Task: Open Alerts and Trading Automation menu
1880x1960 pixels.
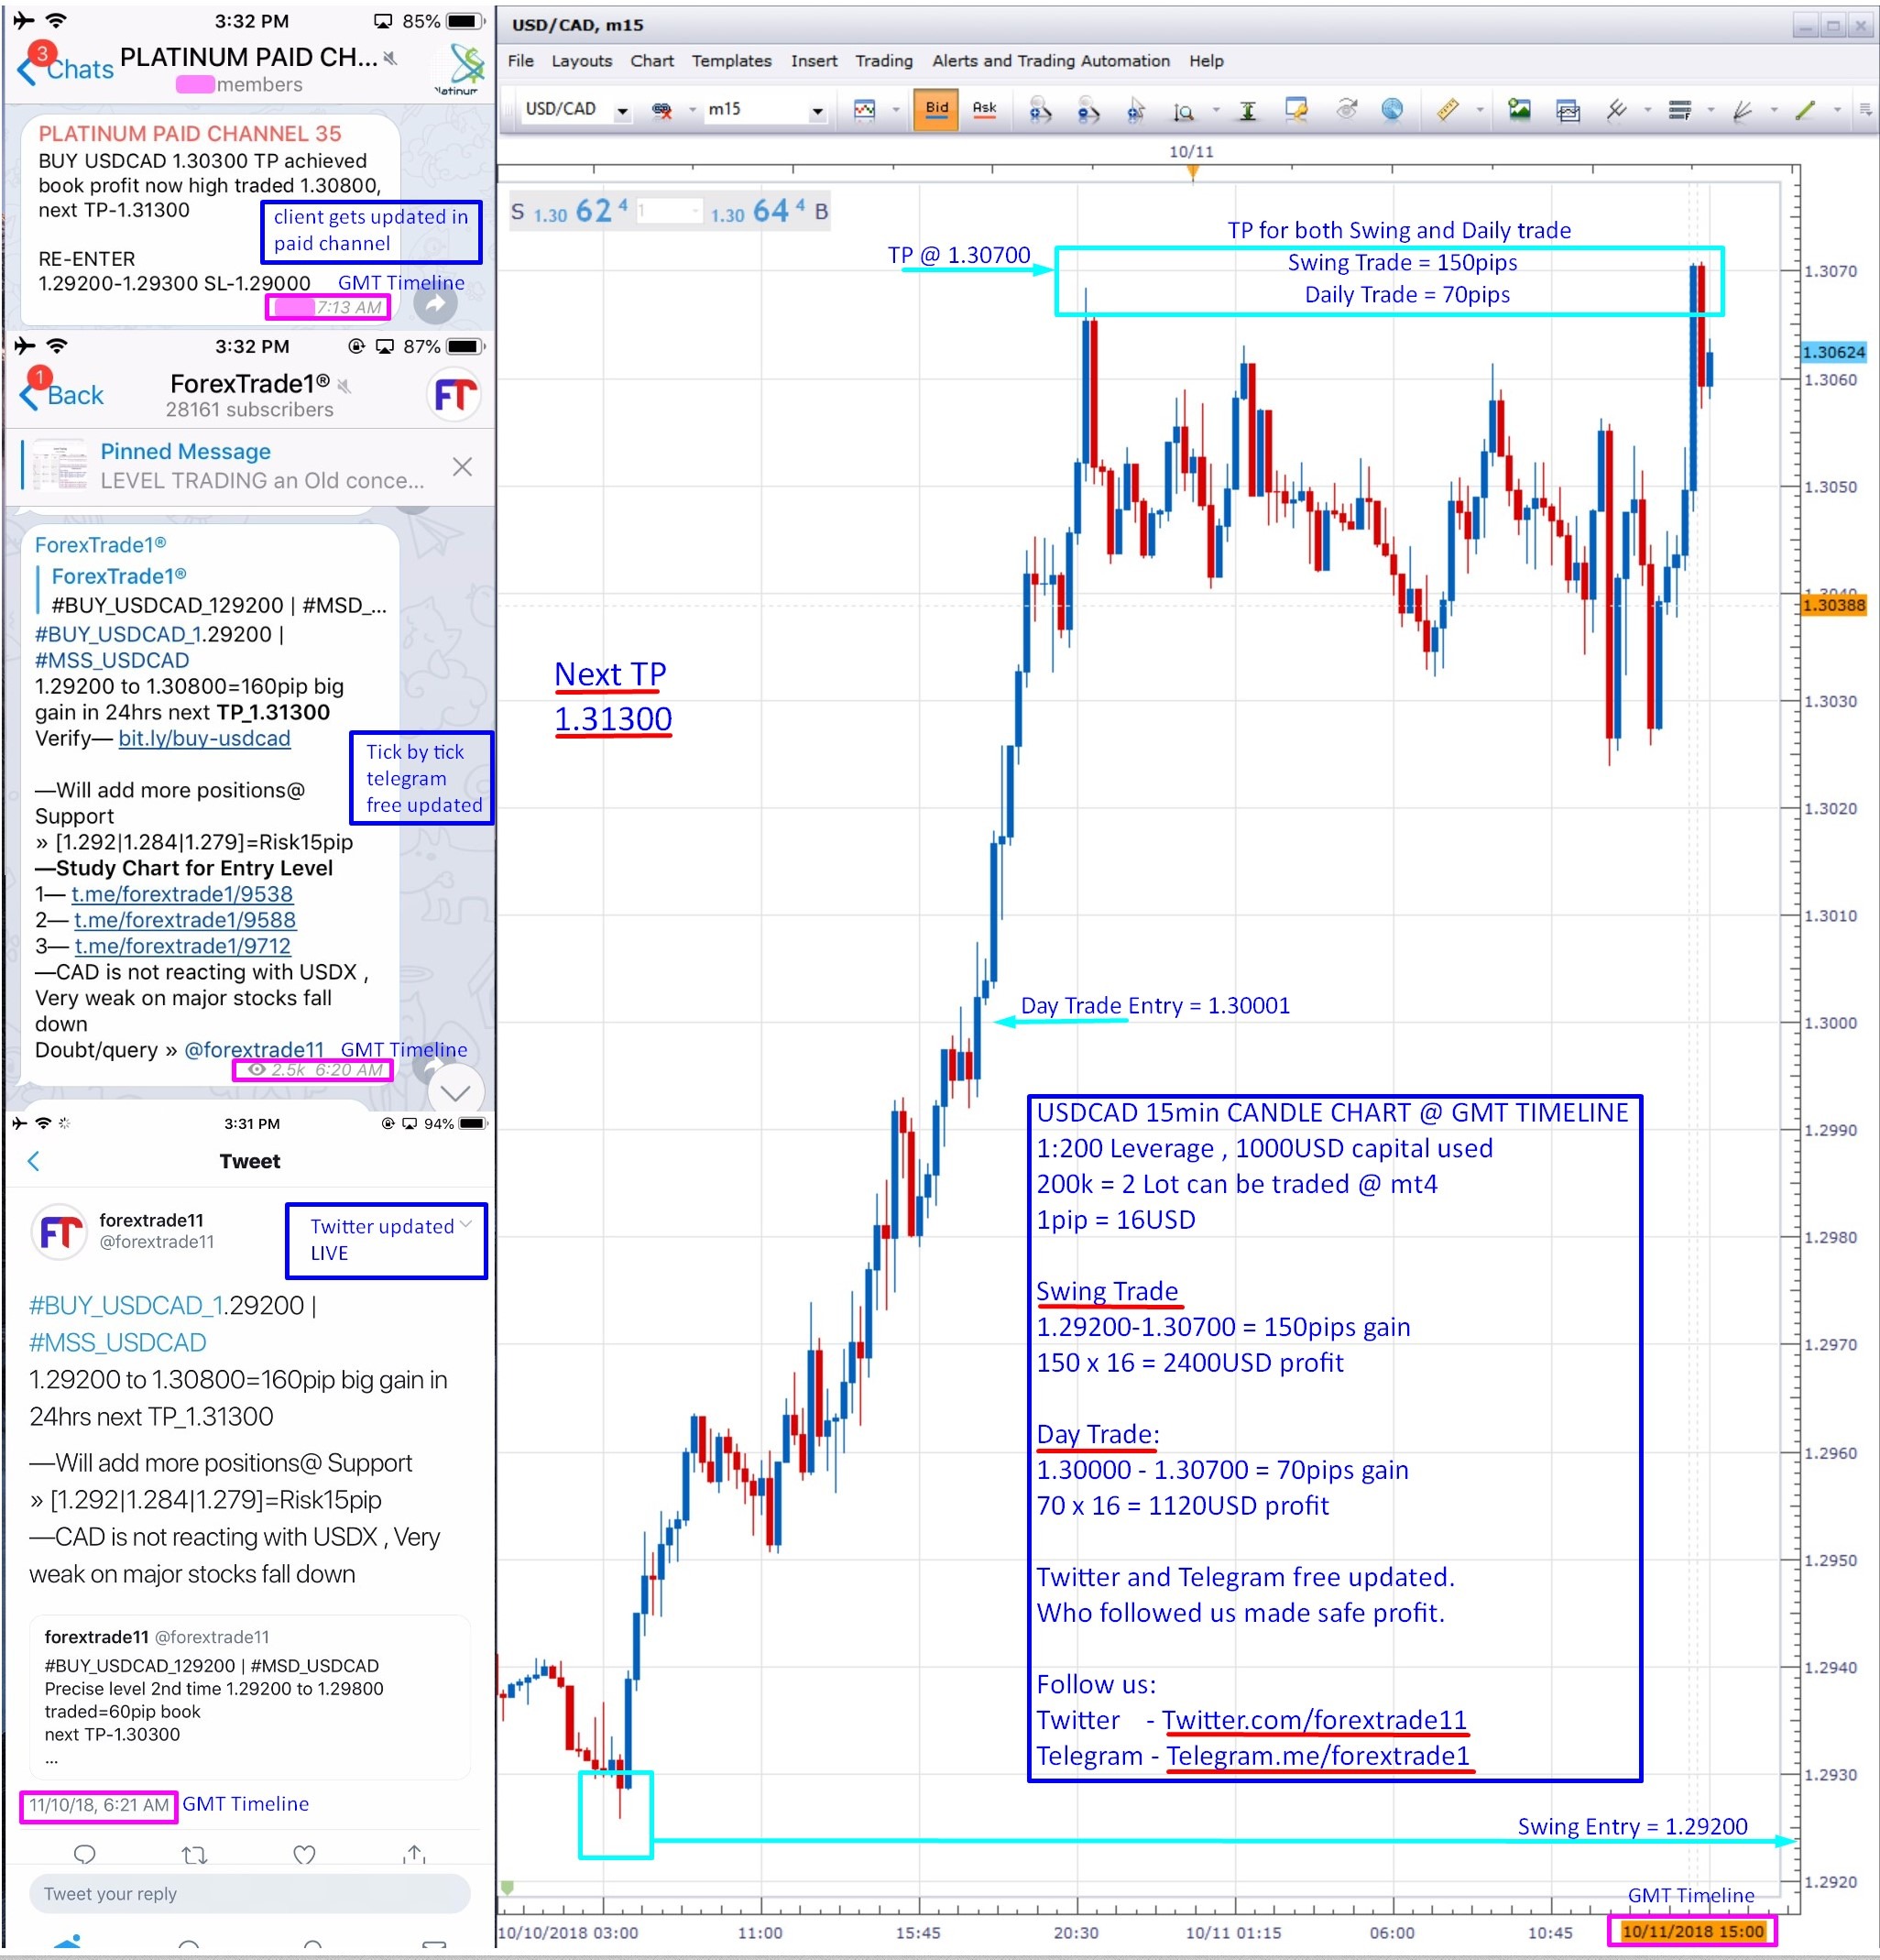Action: pyautogui.click(x=1050, y=61)
